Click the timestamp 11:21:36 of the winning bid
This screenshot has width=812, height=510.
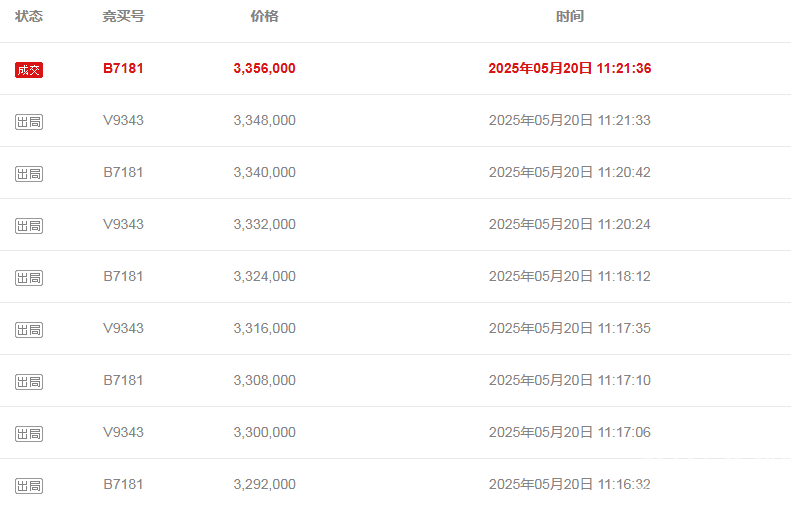pyautogui.click(x=624, y=68)
